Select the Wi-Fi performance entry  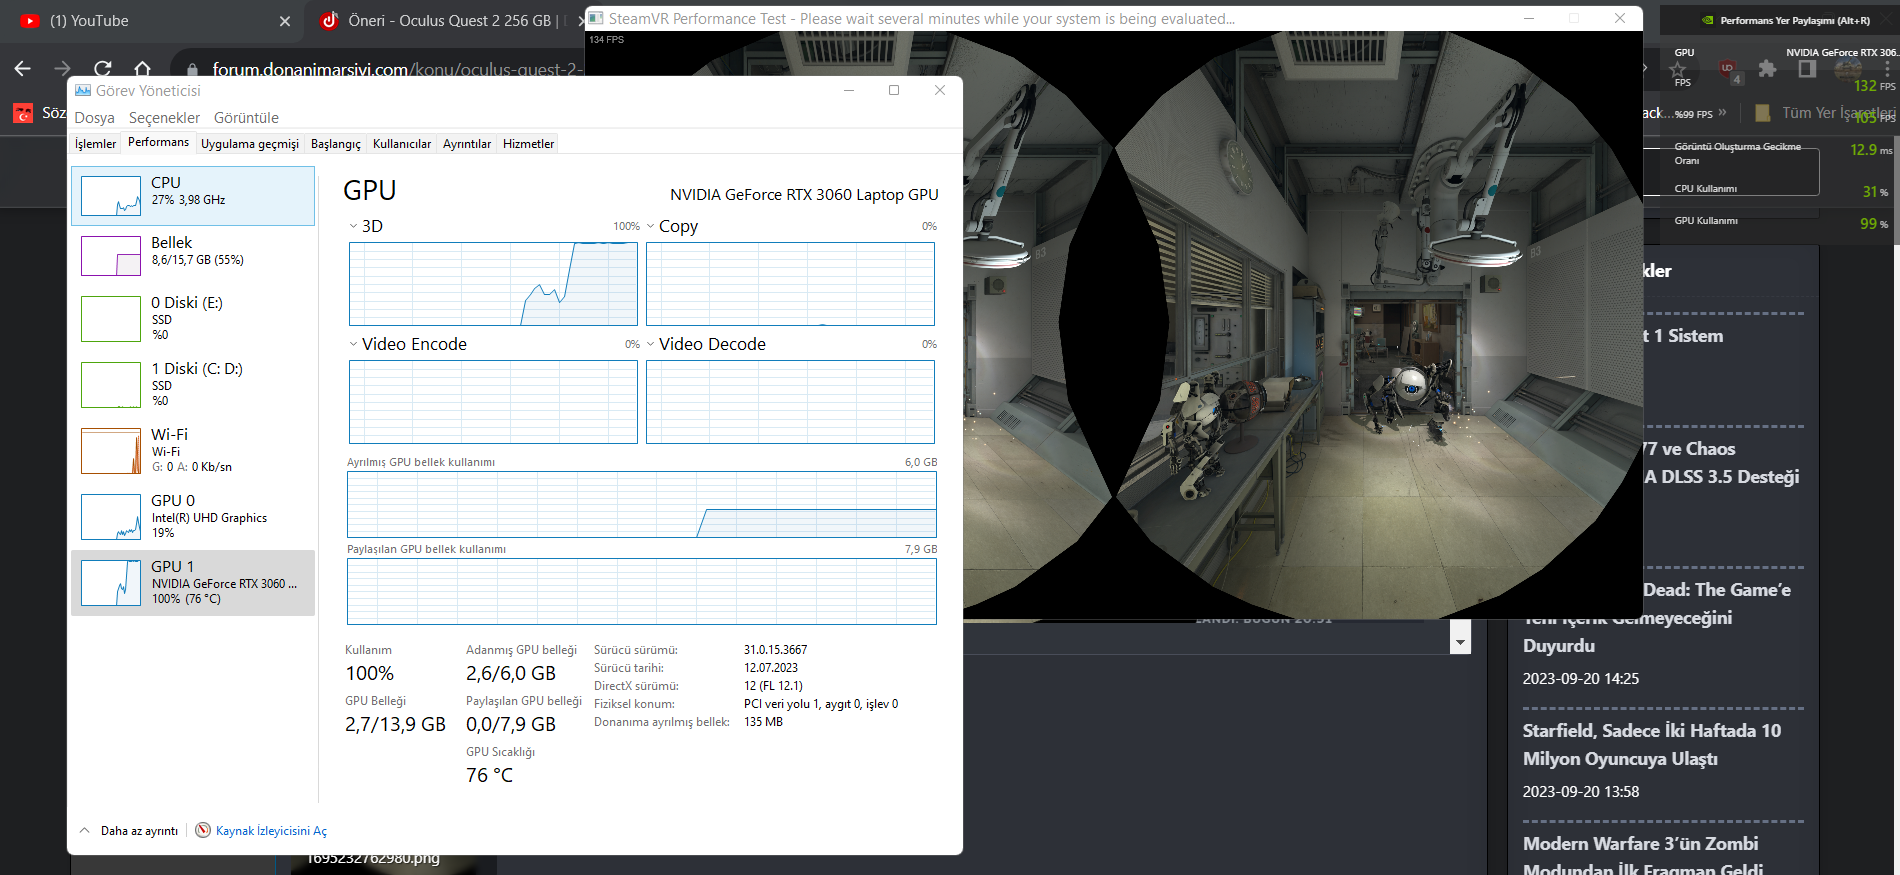coord(193,450)
